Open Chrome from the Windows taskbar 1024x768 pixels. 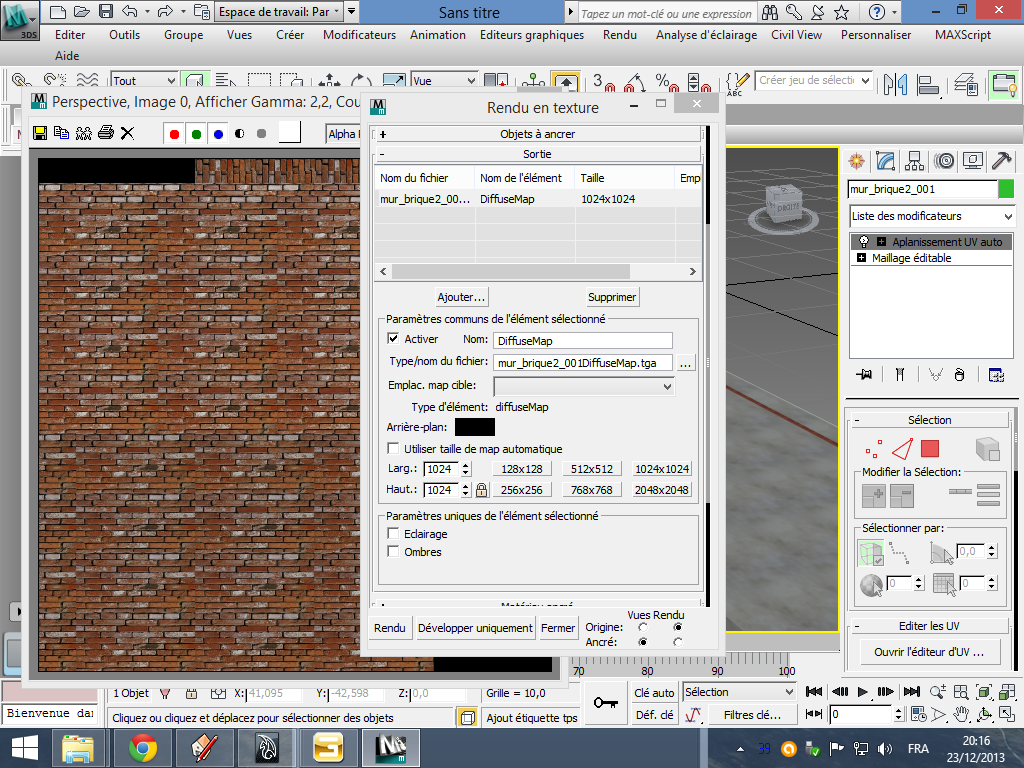143,748
